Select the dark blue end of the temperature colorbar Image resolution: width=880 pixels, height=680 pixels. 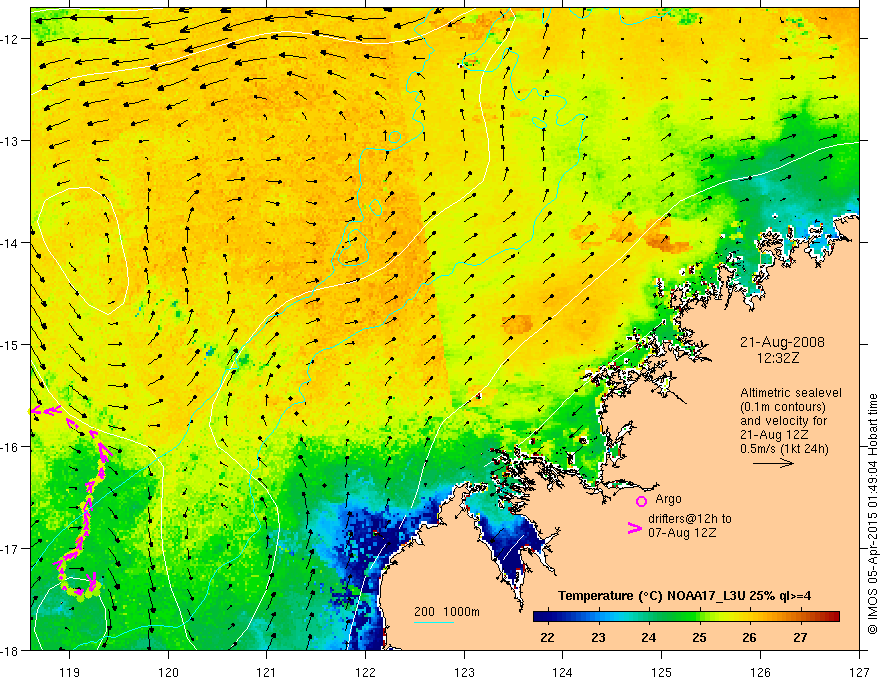tap(540, 617)
